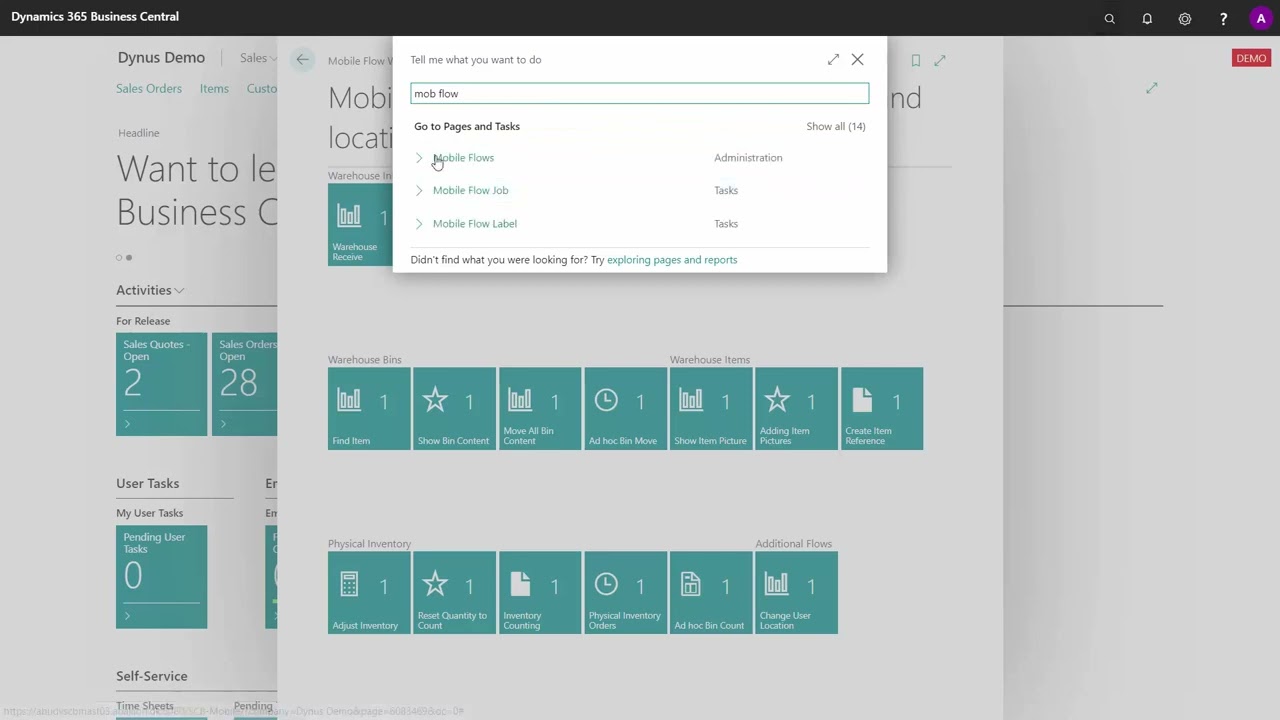Screen dimensions: 1280x720
Task: Open Mobile Flows search result
Action: pyautogui.click(x=463, y=158)
